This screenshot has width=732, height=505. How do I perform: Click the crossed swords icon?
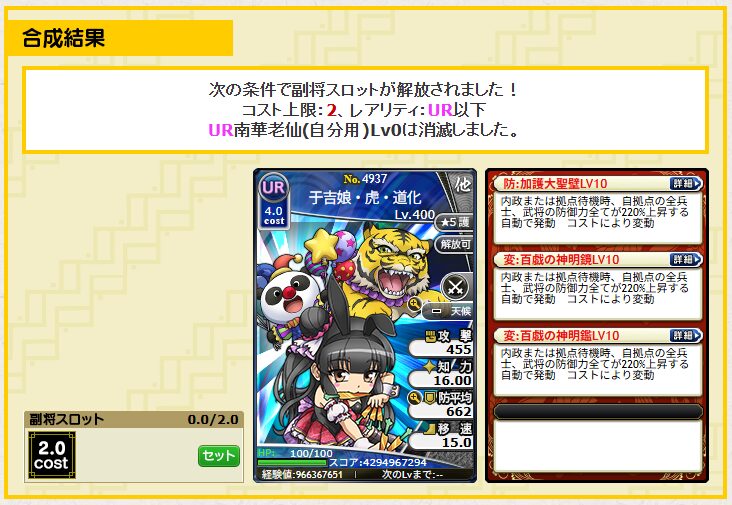pyautogui.click(x=455, y=286)
